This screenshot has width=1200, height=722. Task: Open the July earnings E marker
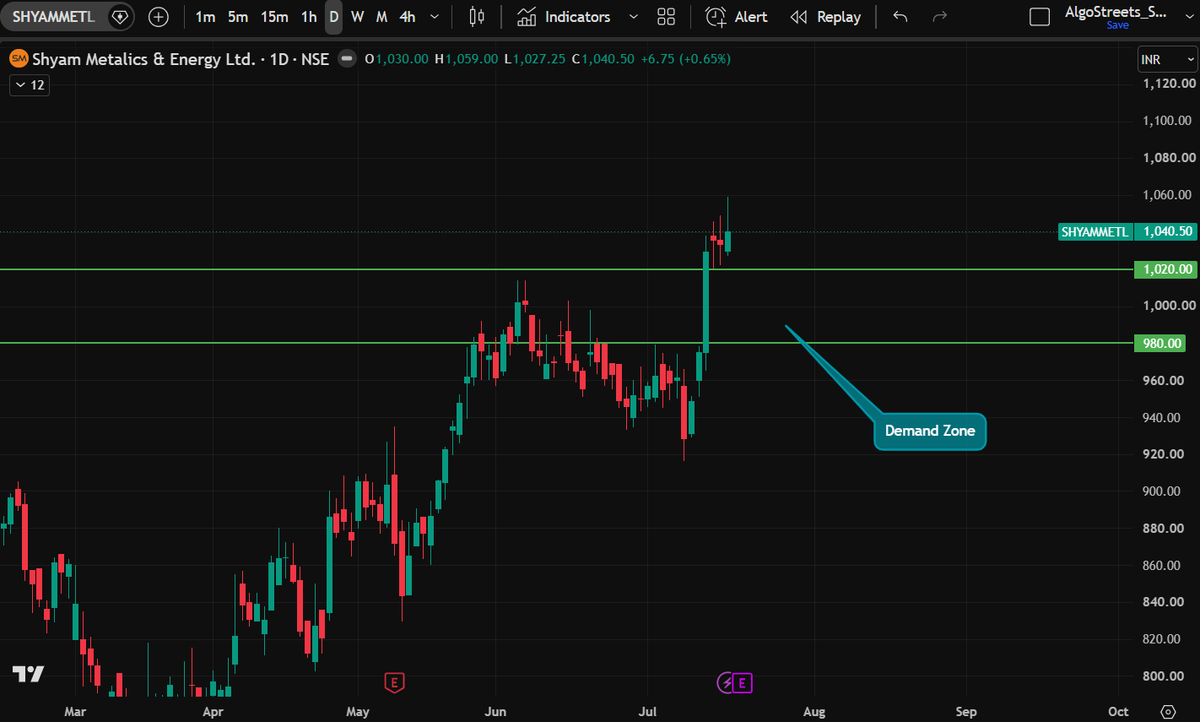[744, 683]
